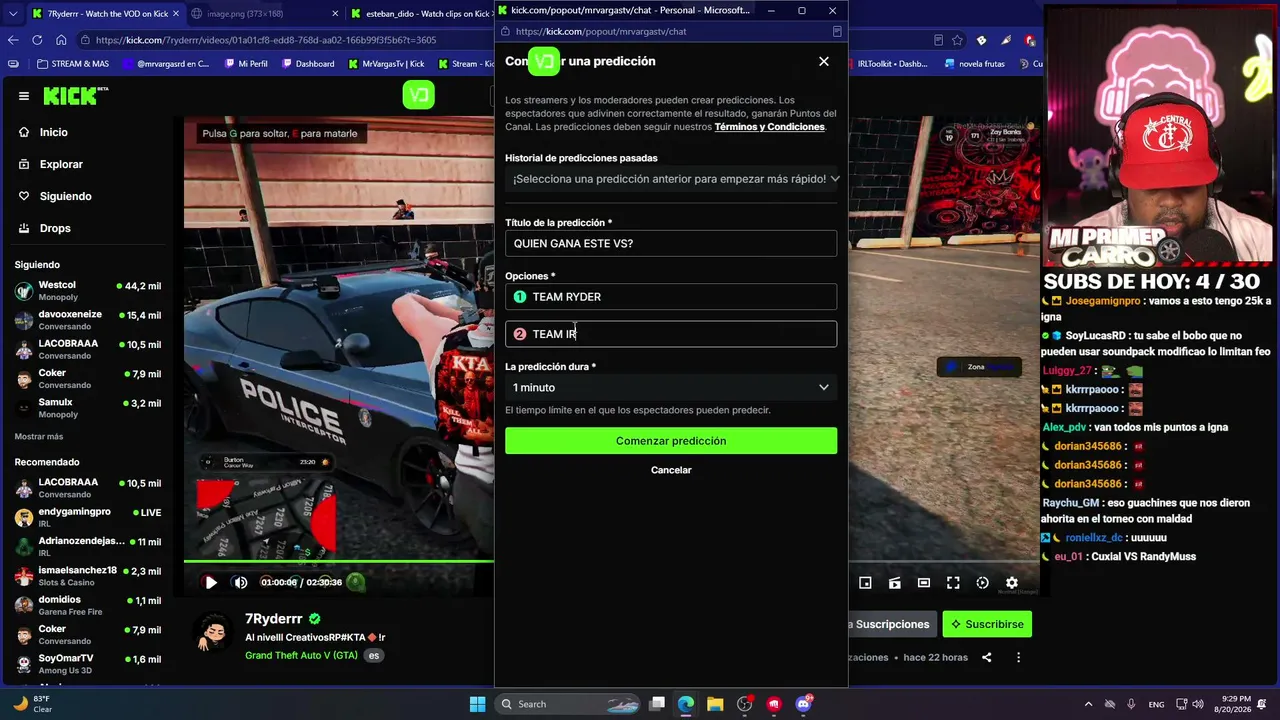Open the Dashboard bookmark
The image size is (1280, 720).
pyautogui.click(x=308, y=64)
